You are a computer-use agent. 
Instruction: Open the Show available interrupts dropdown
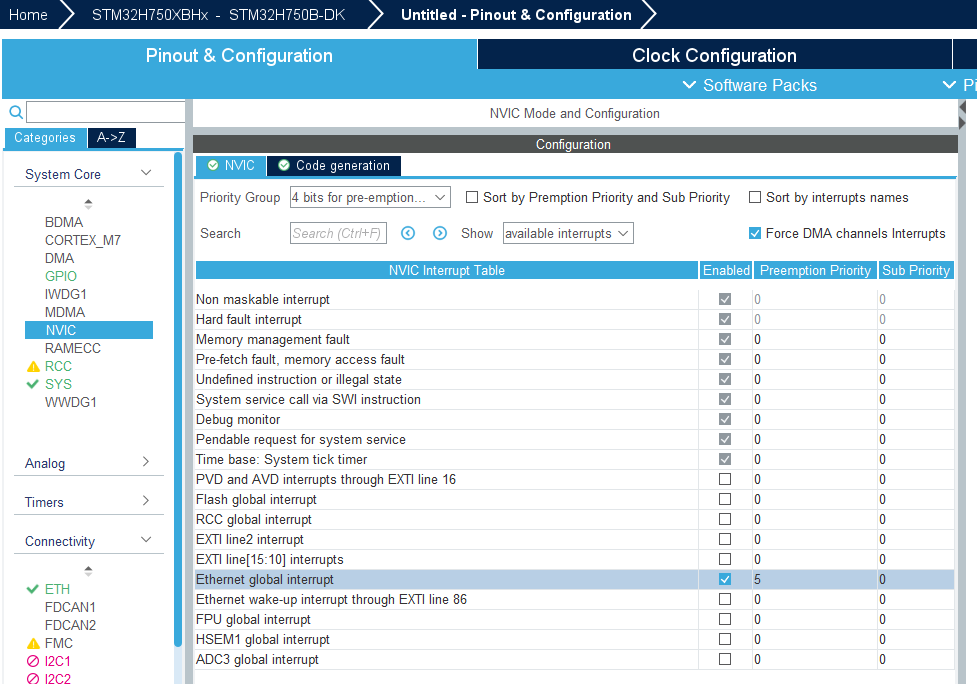click(x=568, y=233)
